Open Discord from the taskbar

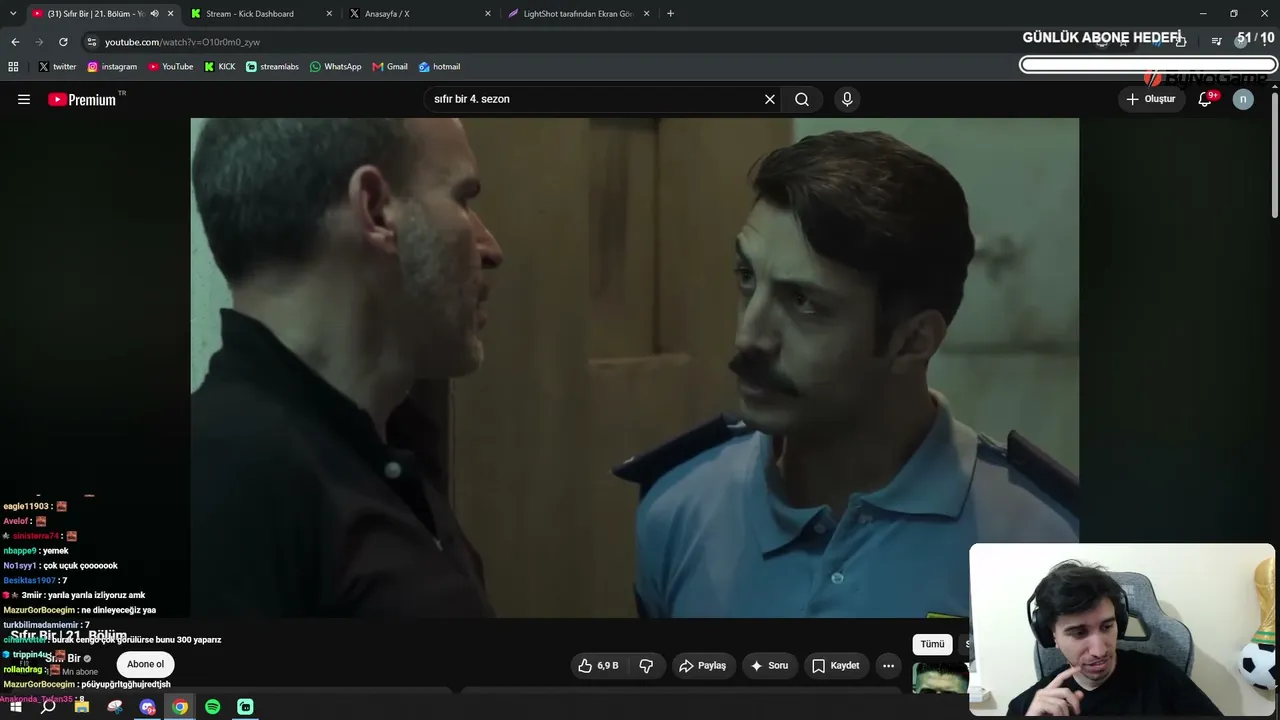148,707
